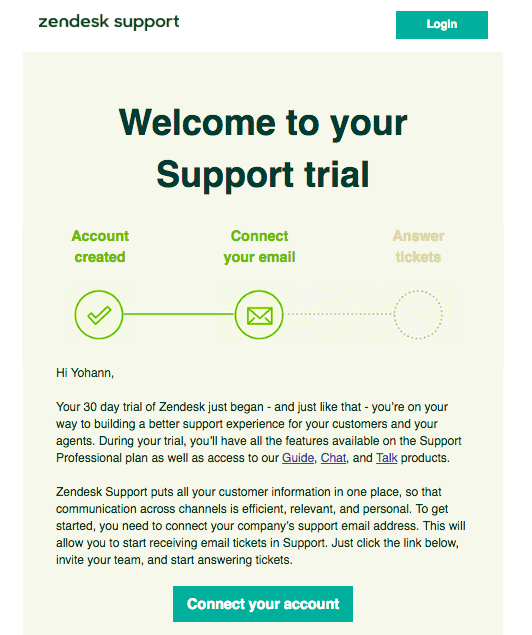The height and width of the screenshot is (635, 532).
Task: Click the dotted progress line
Action: point(339,314)
